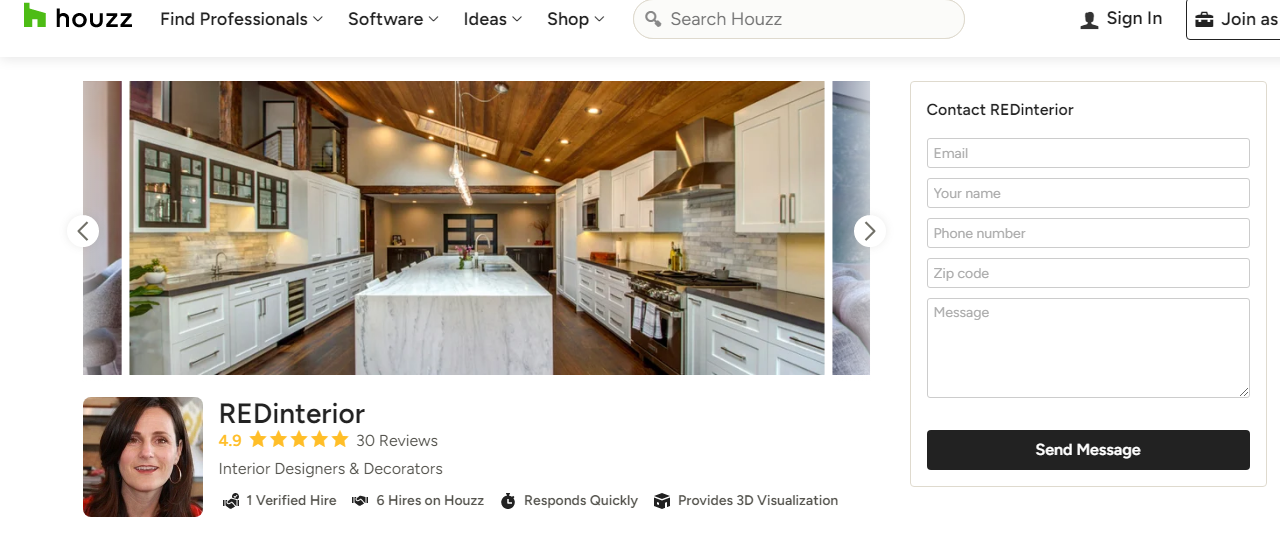Click the 6 Hires on Houzz handshake icon
1280x533 pixels.
(360, 501)
